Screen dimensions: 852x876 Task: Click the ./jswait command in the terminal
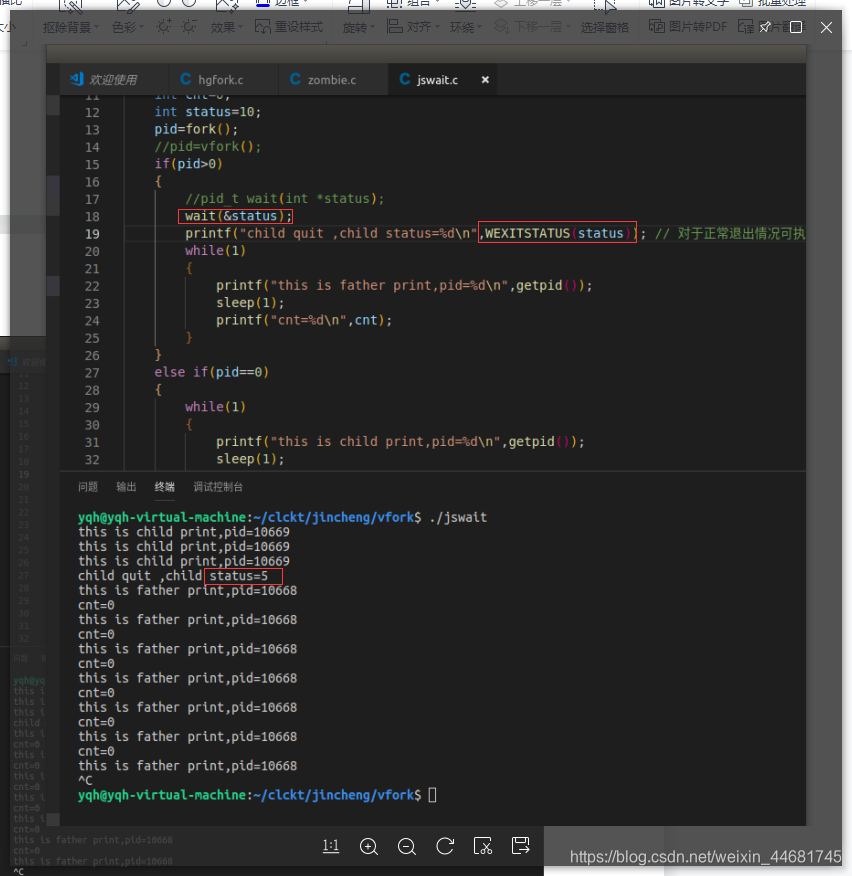[458, 517]
